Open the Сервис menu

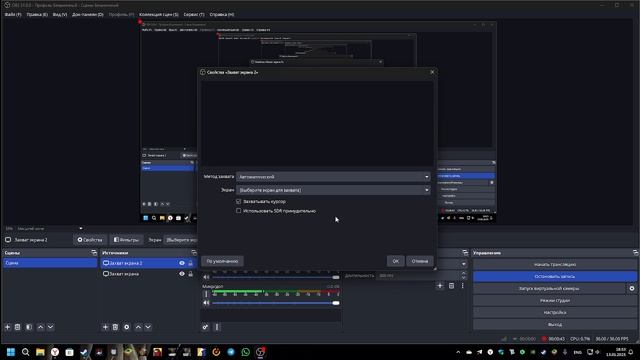pyautogui.click(x=194, y=14)
